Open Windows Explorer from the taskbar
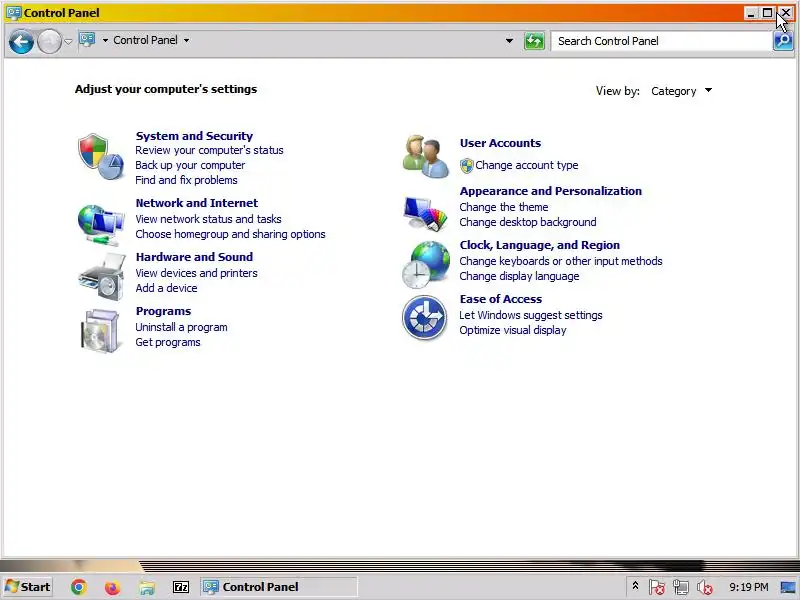 pyautogui.click(x=147, y=587)
